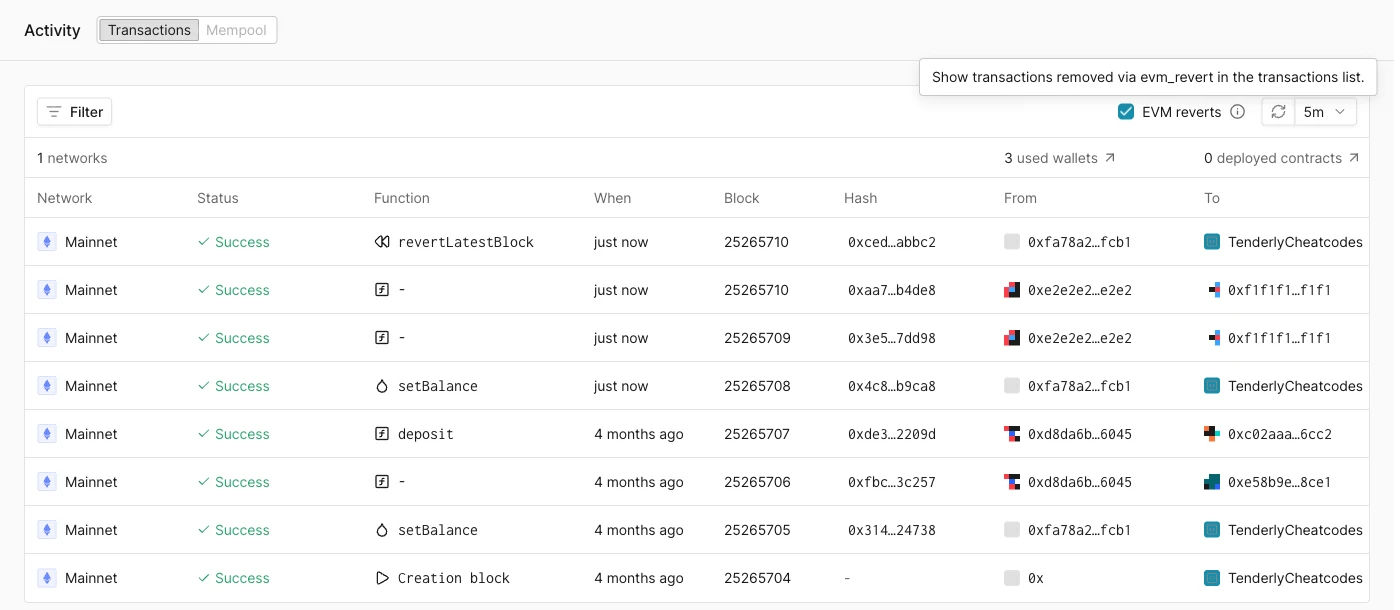The width and height of the screenshot is (1400, 610).
Task: Click the recipient avatar for 0xe58b9e…8ce1
Action: [x=1212, y=482]
